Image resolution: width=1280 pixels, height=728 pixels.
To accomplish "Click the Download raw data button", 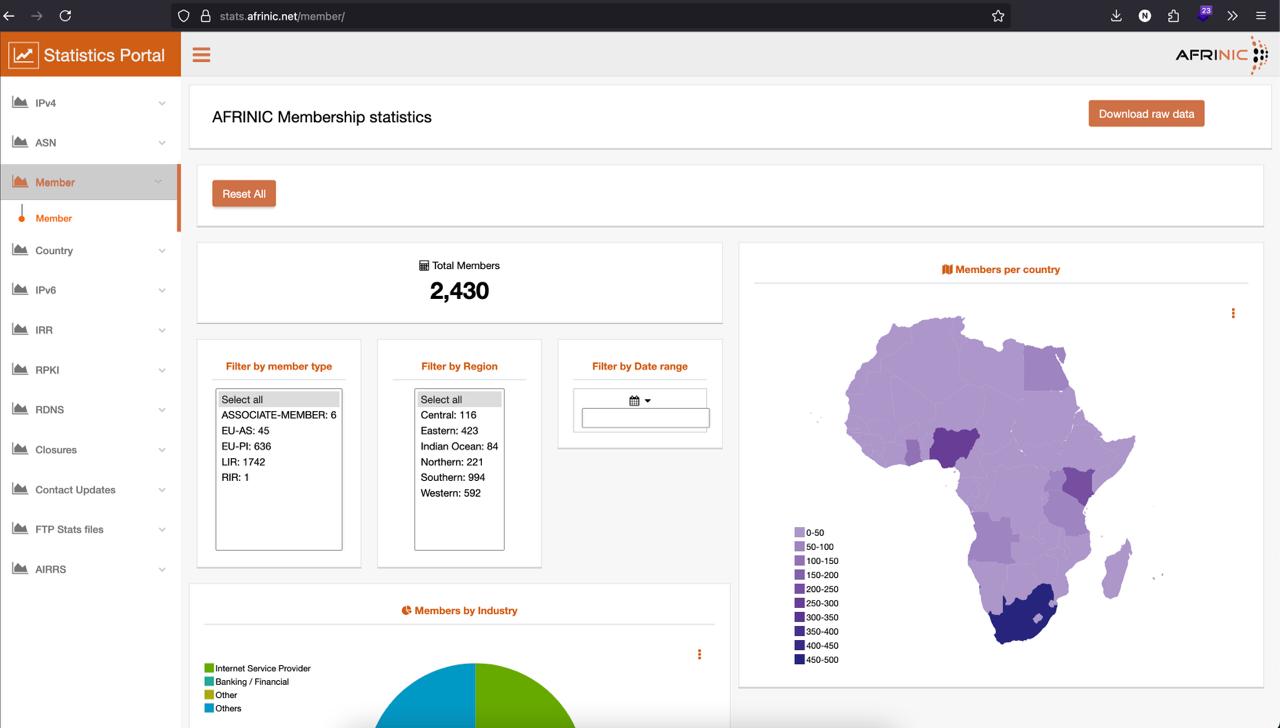I will (1146, 114).
